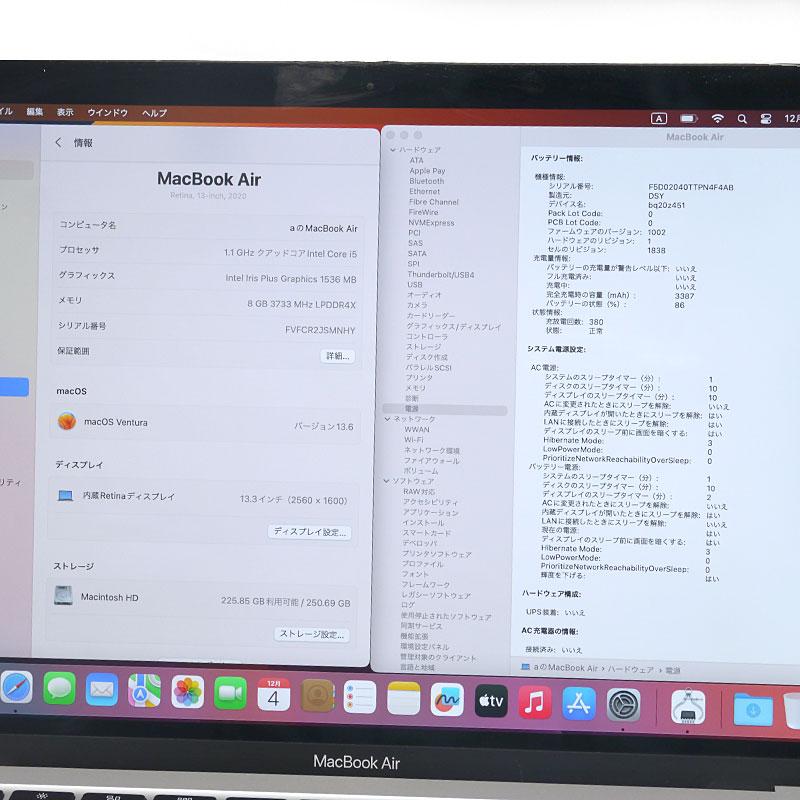The height and width of the screenshot is (800, 800).
Task: Collapse the ネットワーク tree section
Action: [x=387, y=419]
